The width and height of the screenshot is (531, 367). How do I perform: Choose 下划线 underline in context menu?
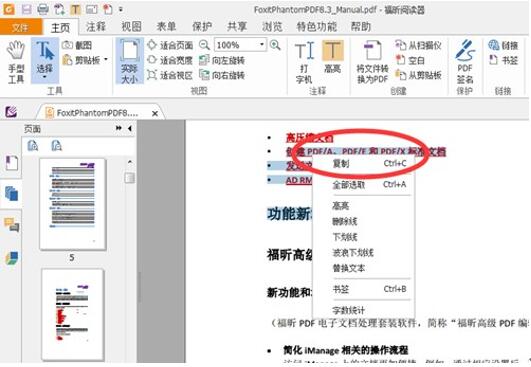coord(363,237)
